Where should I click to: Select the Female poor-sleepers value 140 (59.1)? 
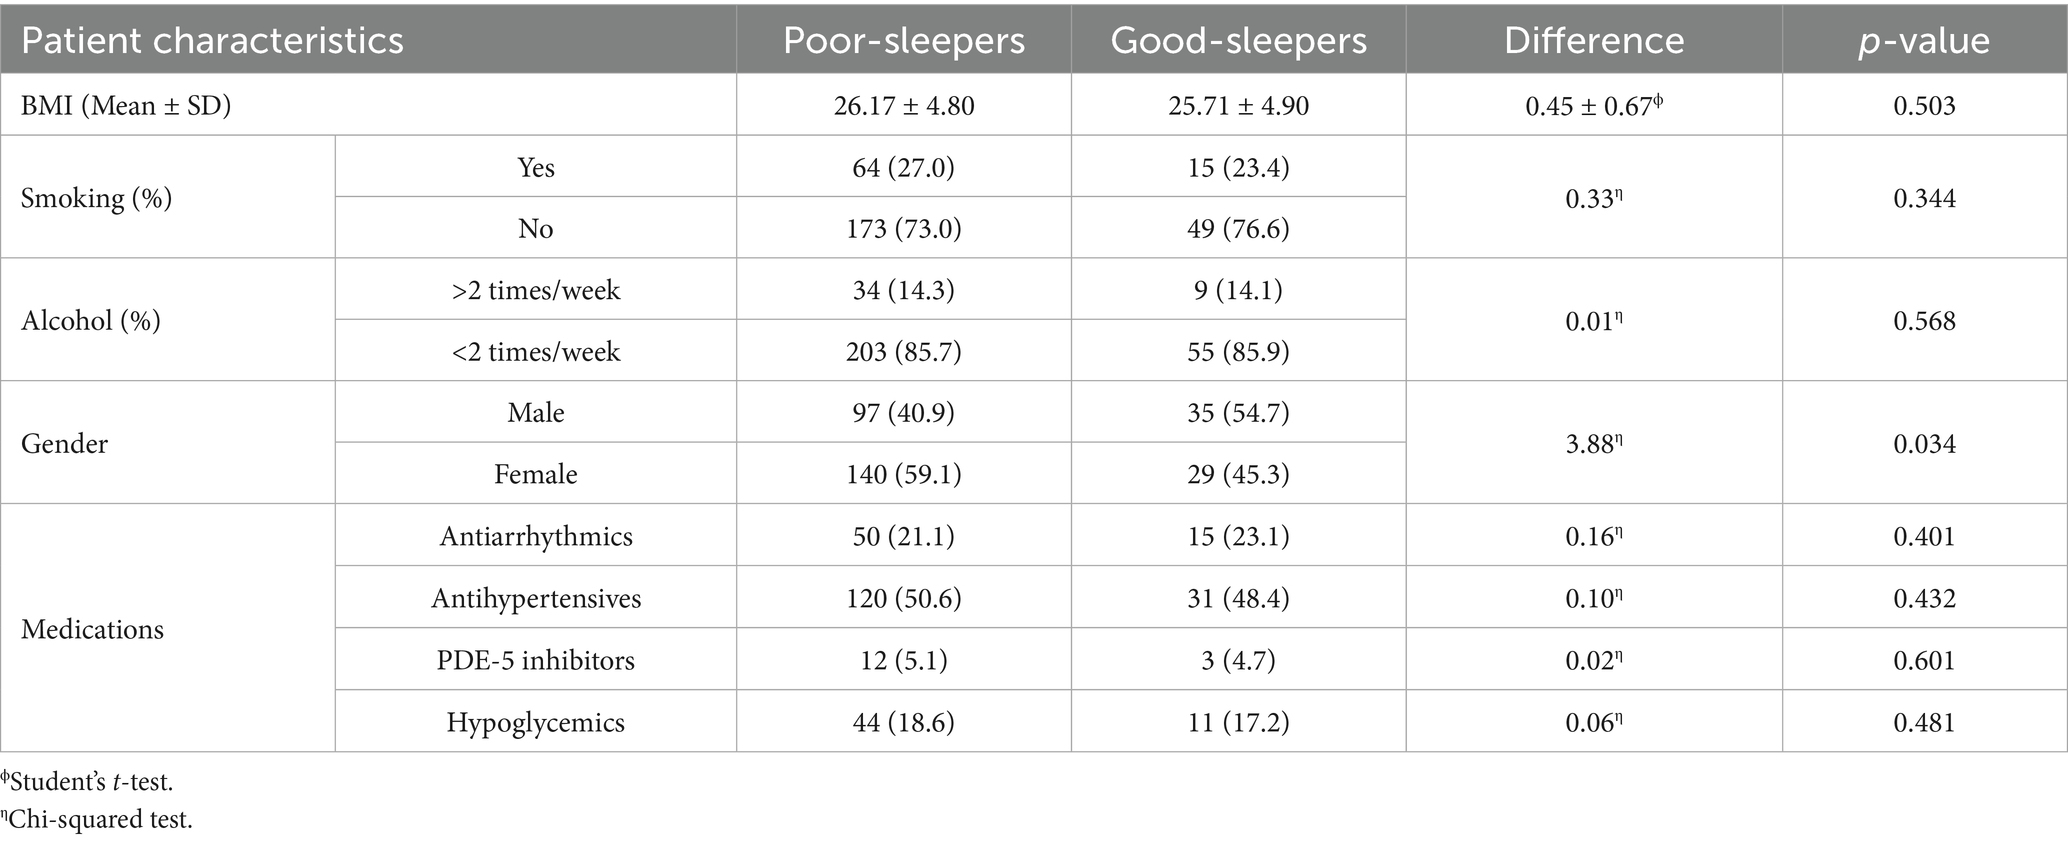[x=904, y=474]
